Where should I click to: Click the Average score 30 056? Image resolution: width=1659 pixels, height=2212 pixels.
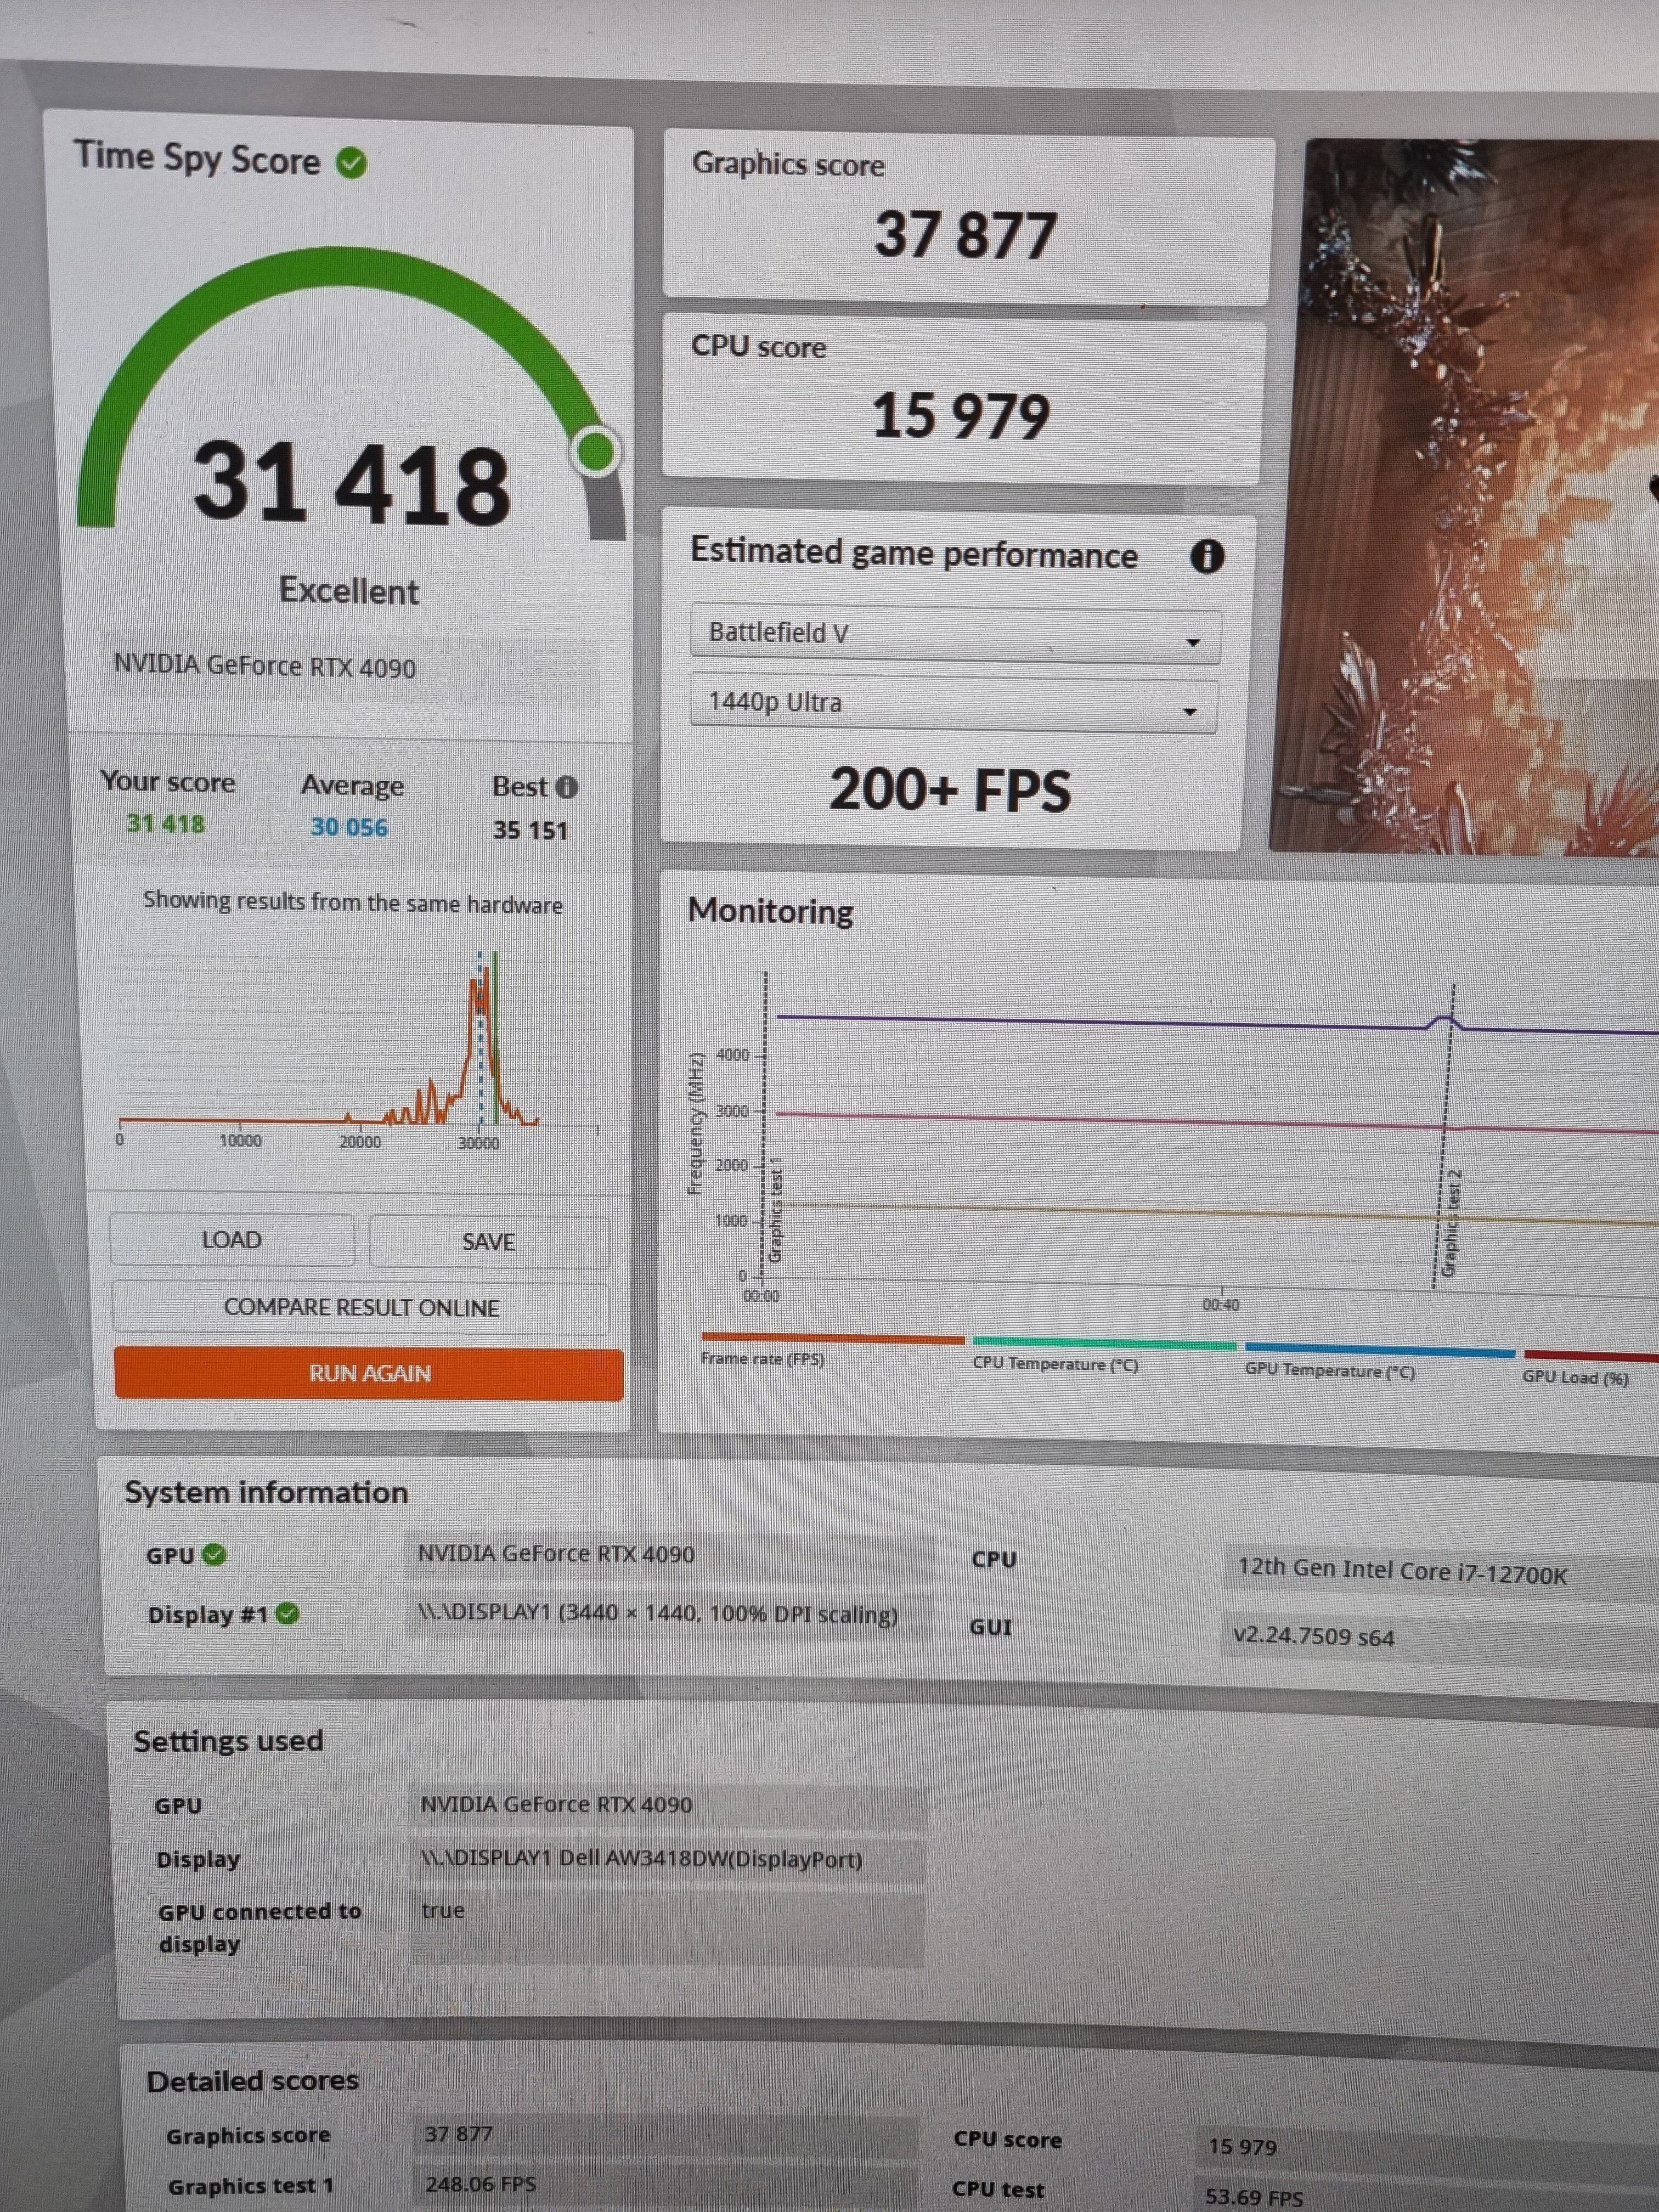pos(348,827)
